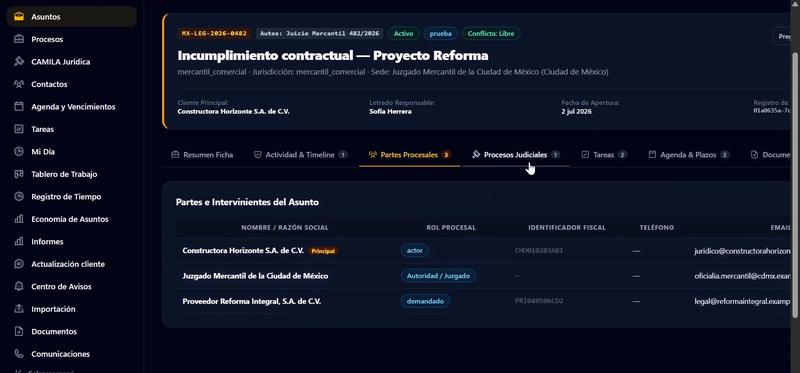This screenshot has height=373, width=800.
Task: Click the Procesos Judiciales gavel icon
Action: (x=476, y=154)
